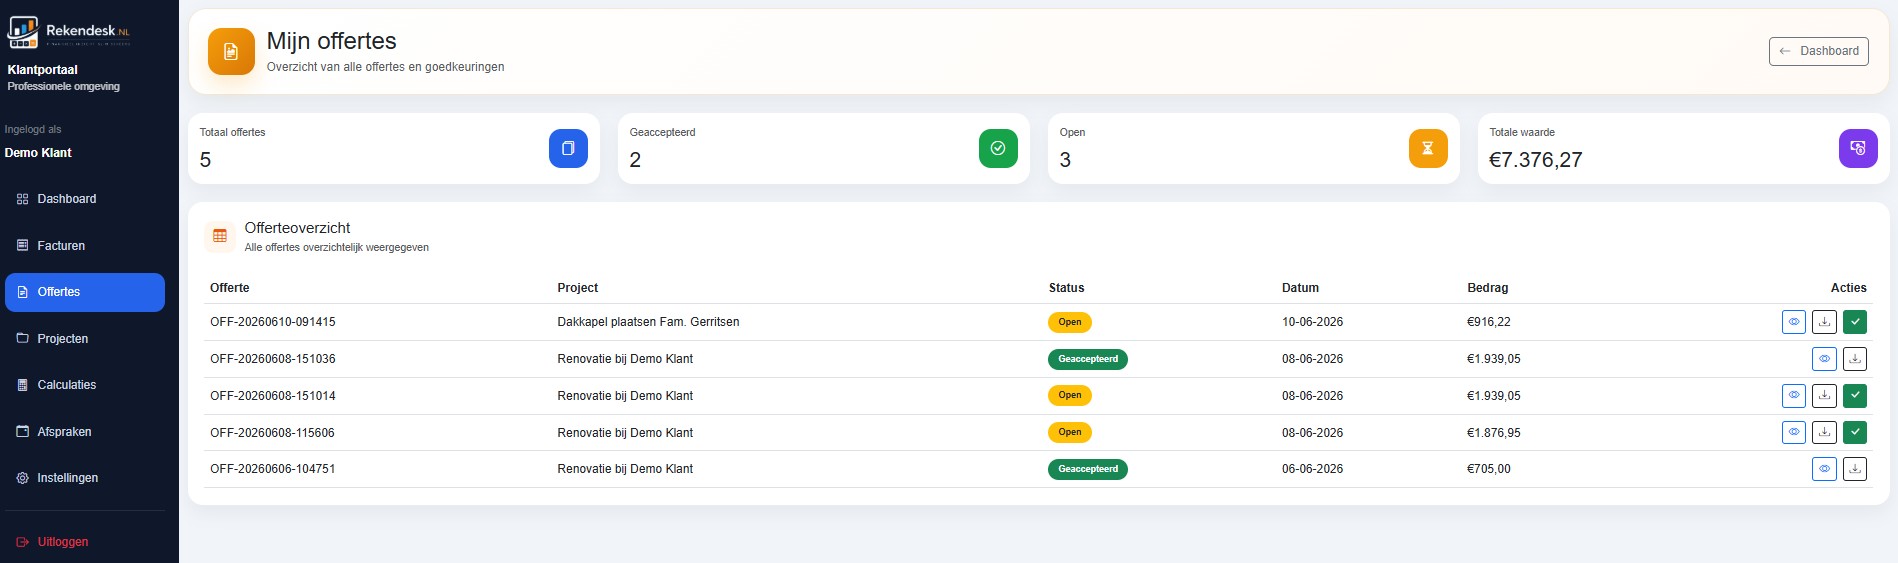The height and width of the screenshot is (563, 1898).
Task: Download offerte OFF-20260608-115606
Action: 1824,433
